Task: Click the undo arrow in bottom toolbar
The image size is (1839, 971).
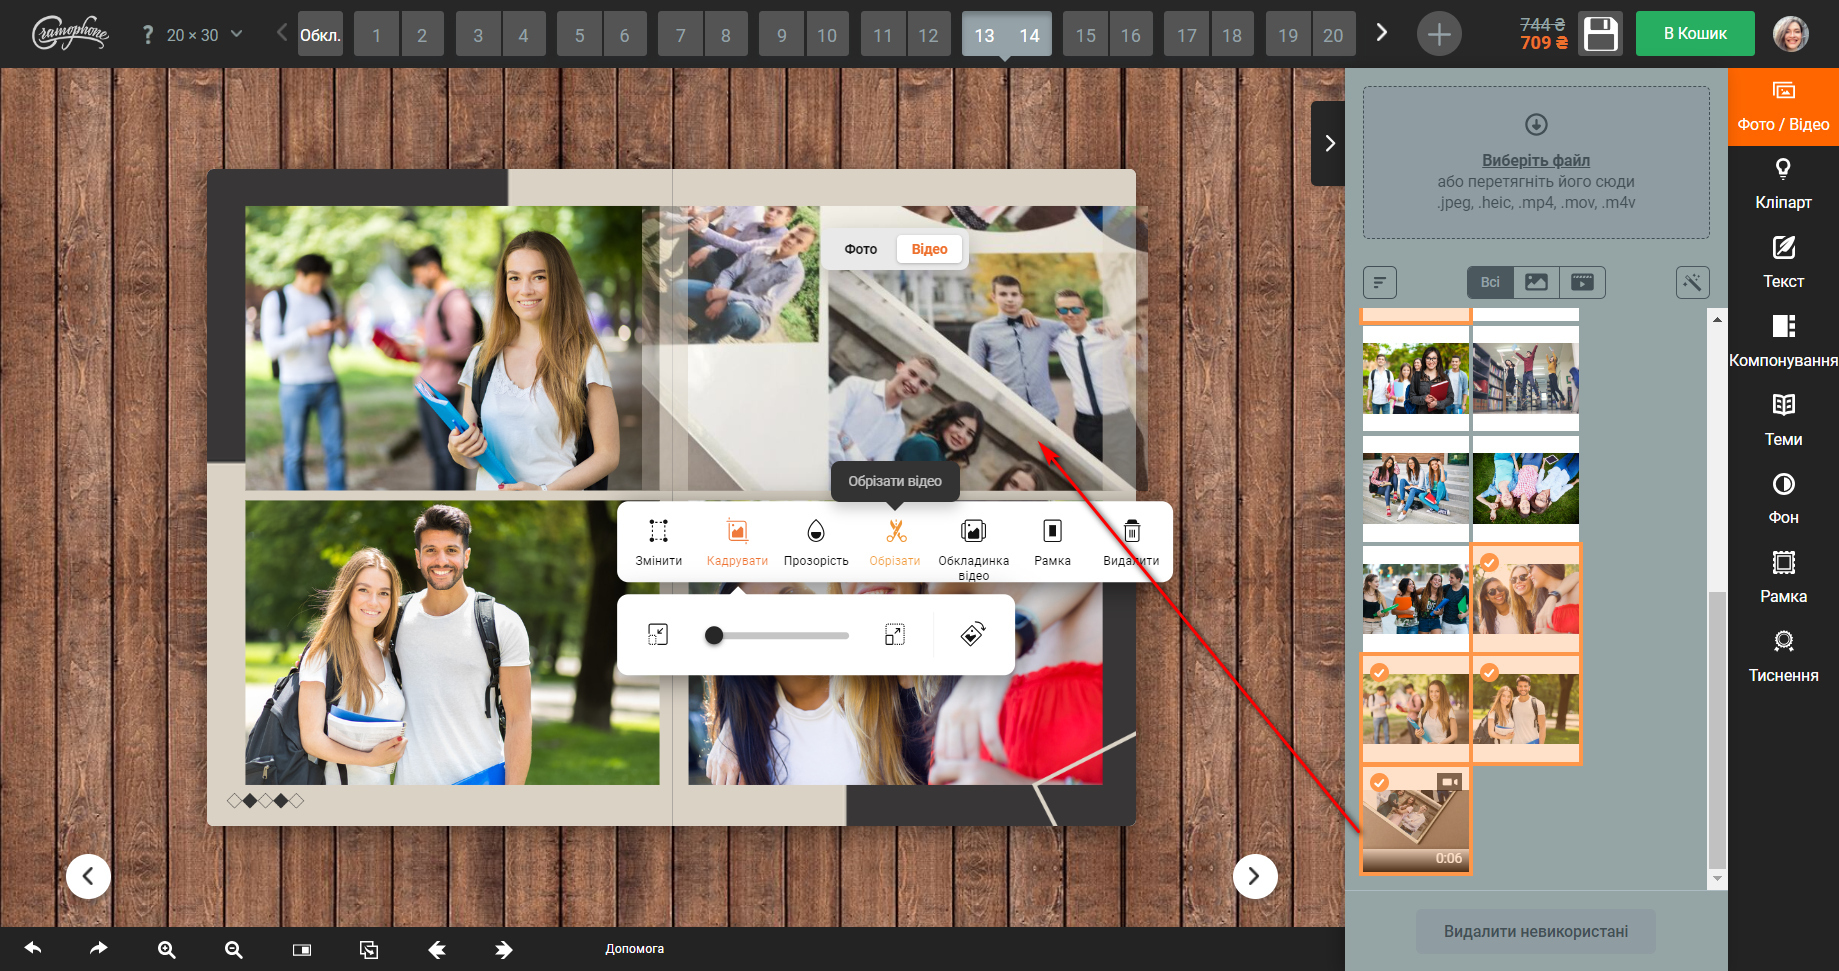Action: (33, 949)
